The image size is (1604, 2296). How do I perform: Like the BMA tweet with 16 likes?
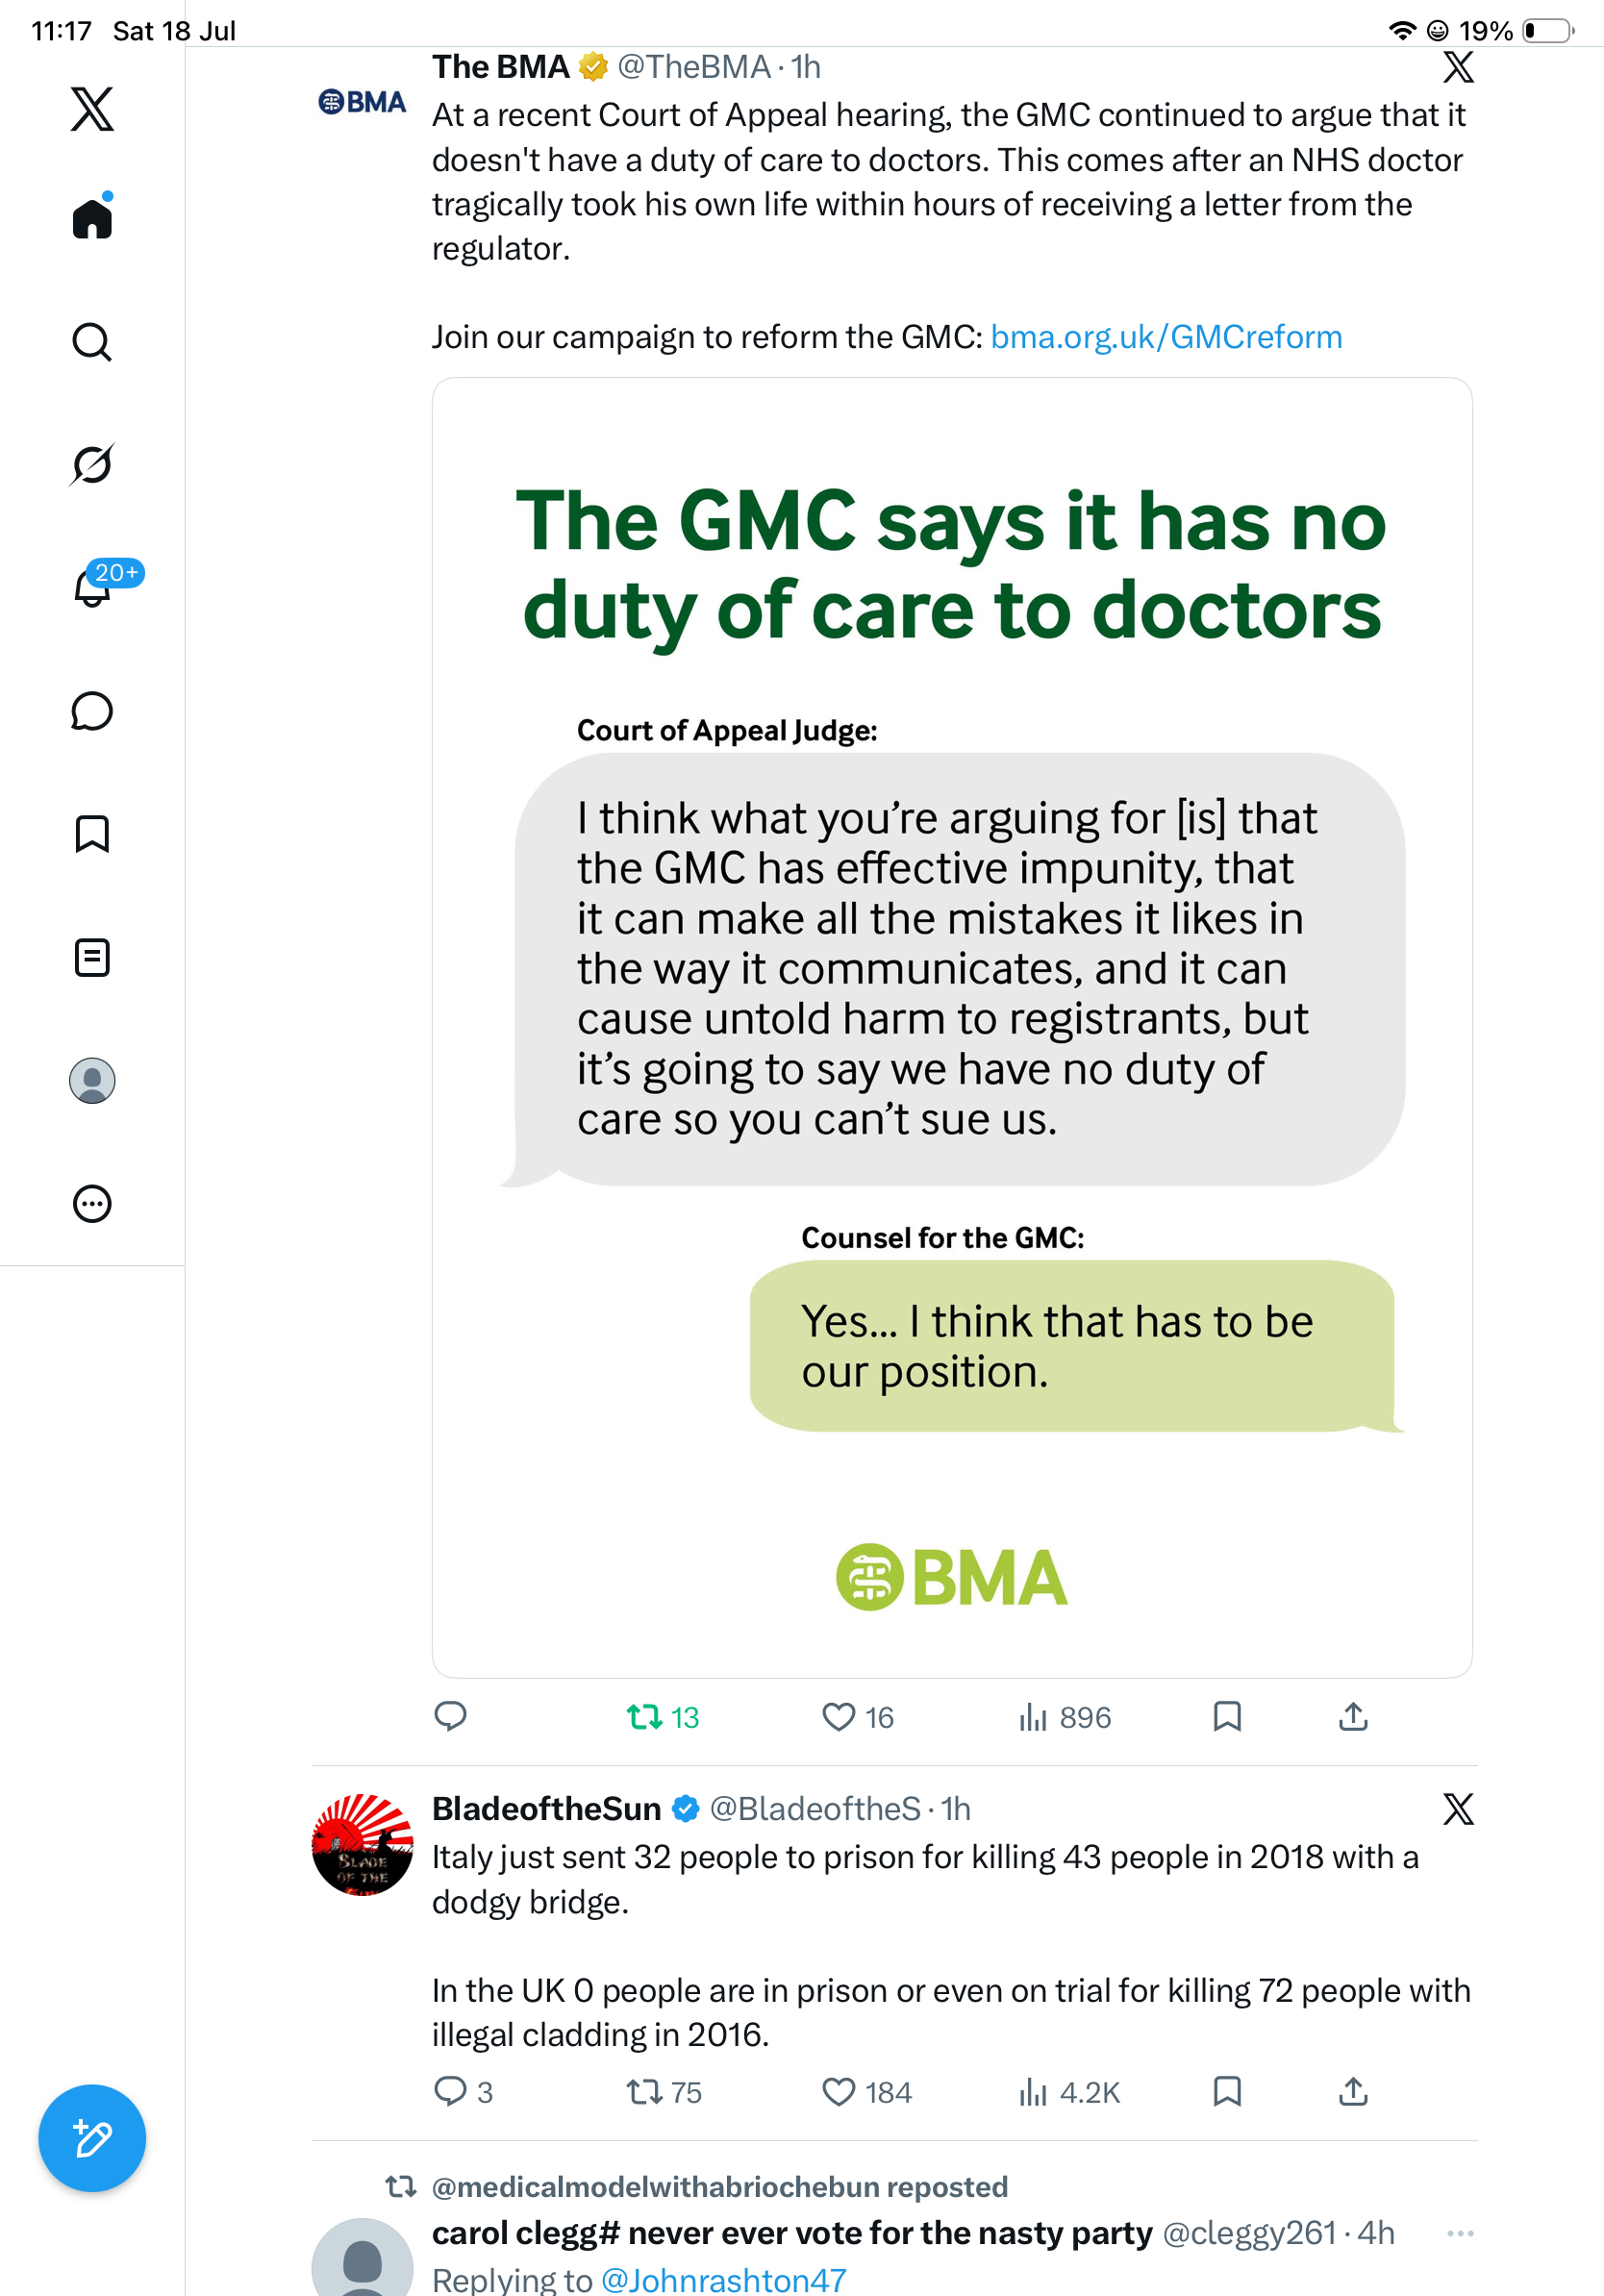click(857, 1717)
